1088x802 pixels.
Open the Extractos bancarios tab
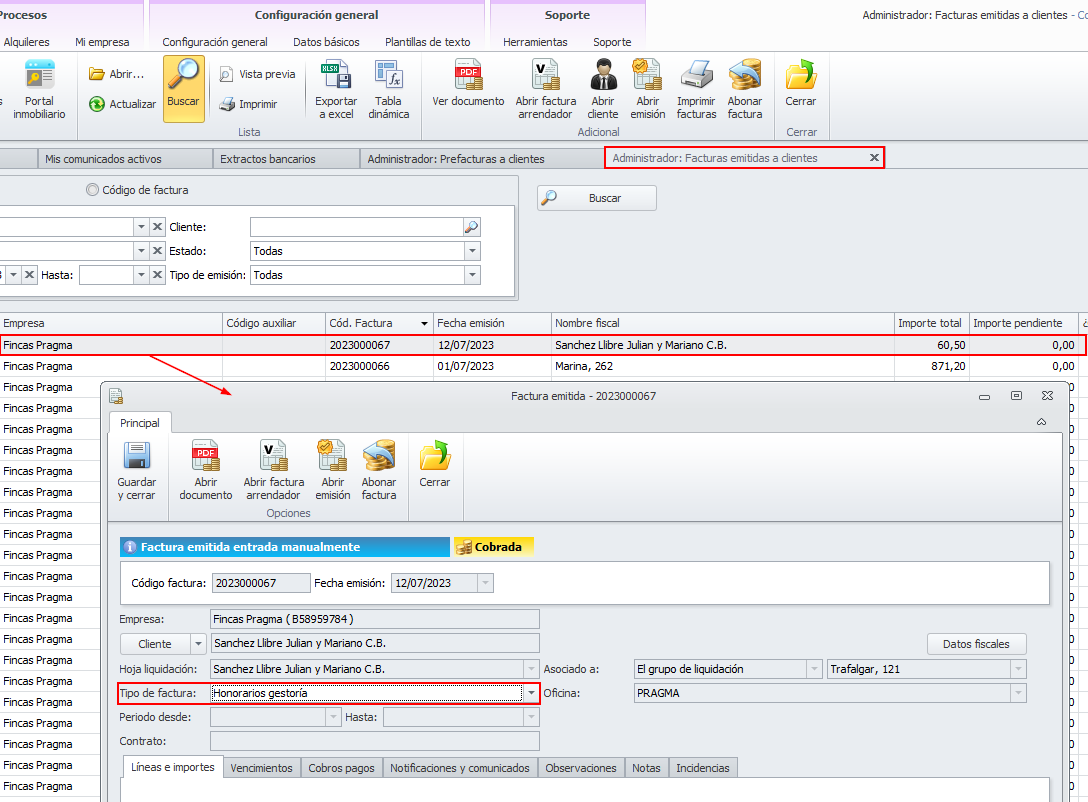click(x=268, y=159)
